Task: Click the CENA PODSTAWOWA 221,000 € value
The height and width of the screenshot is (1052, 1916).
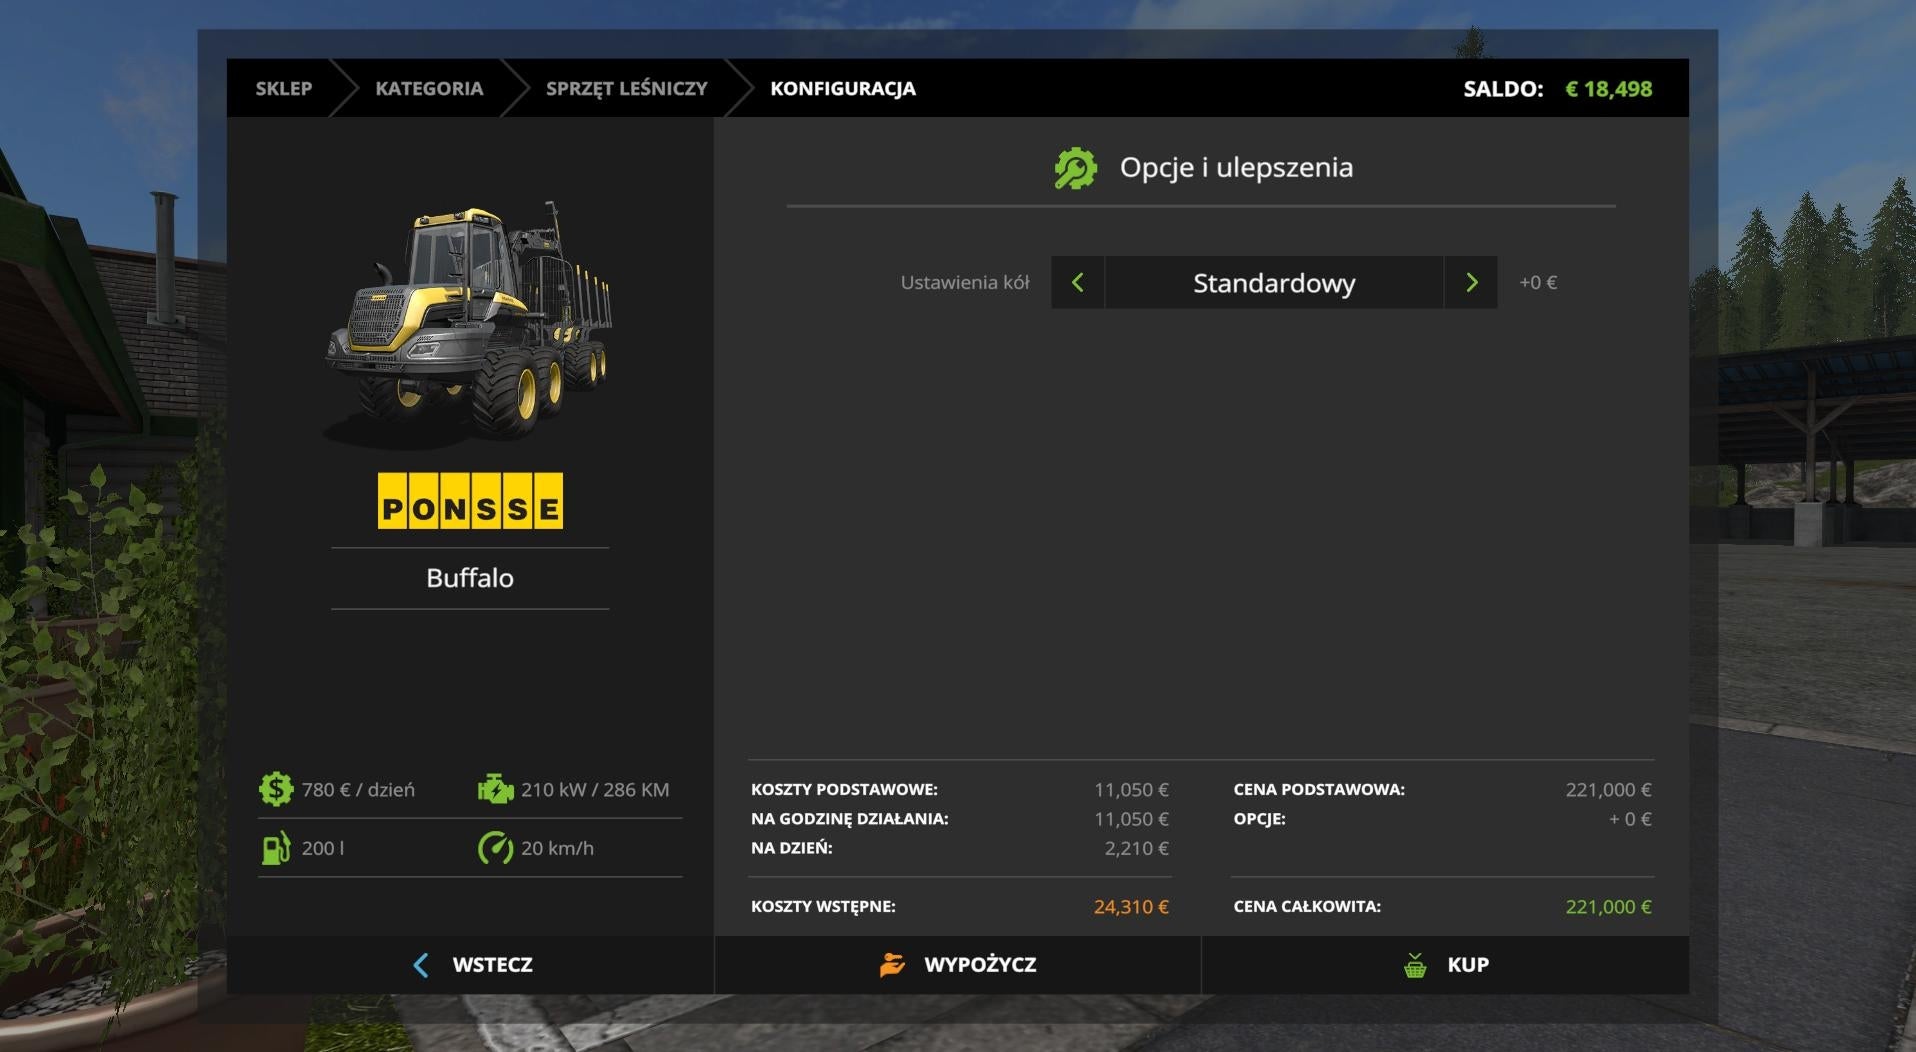Action: pyautogui.click(x=1608, y=790)
